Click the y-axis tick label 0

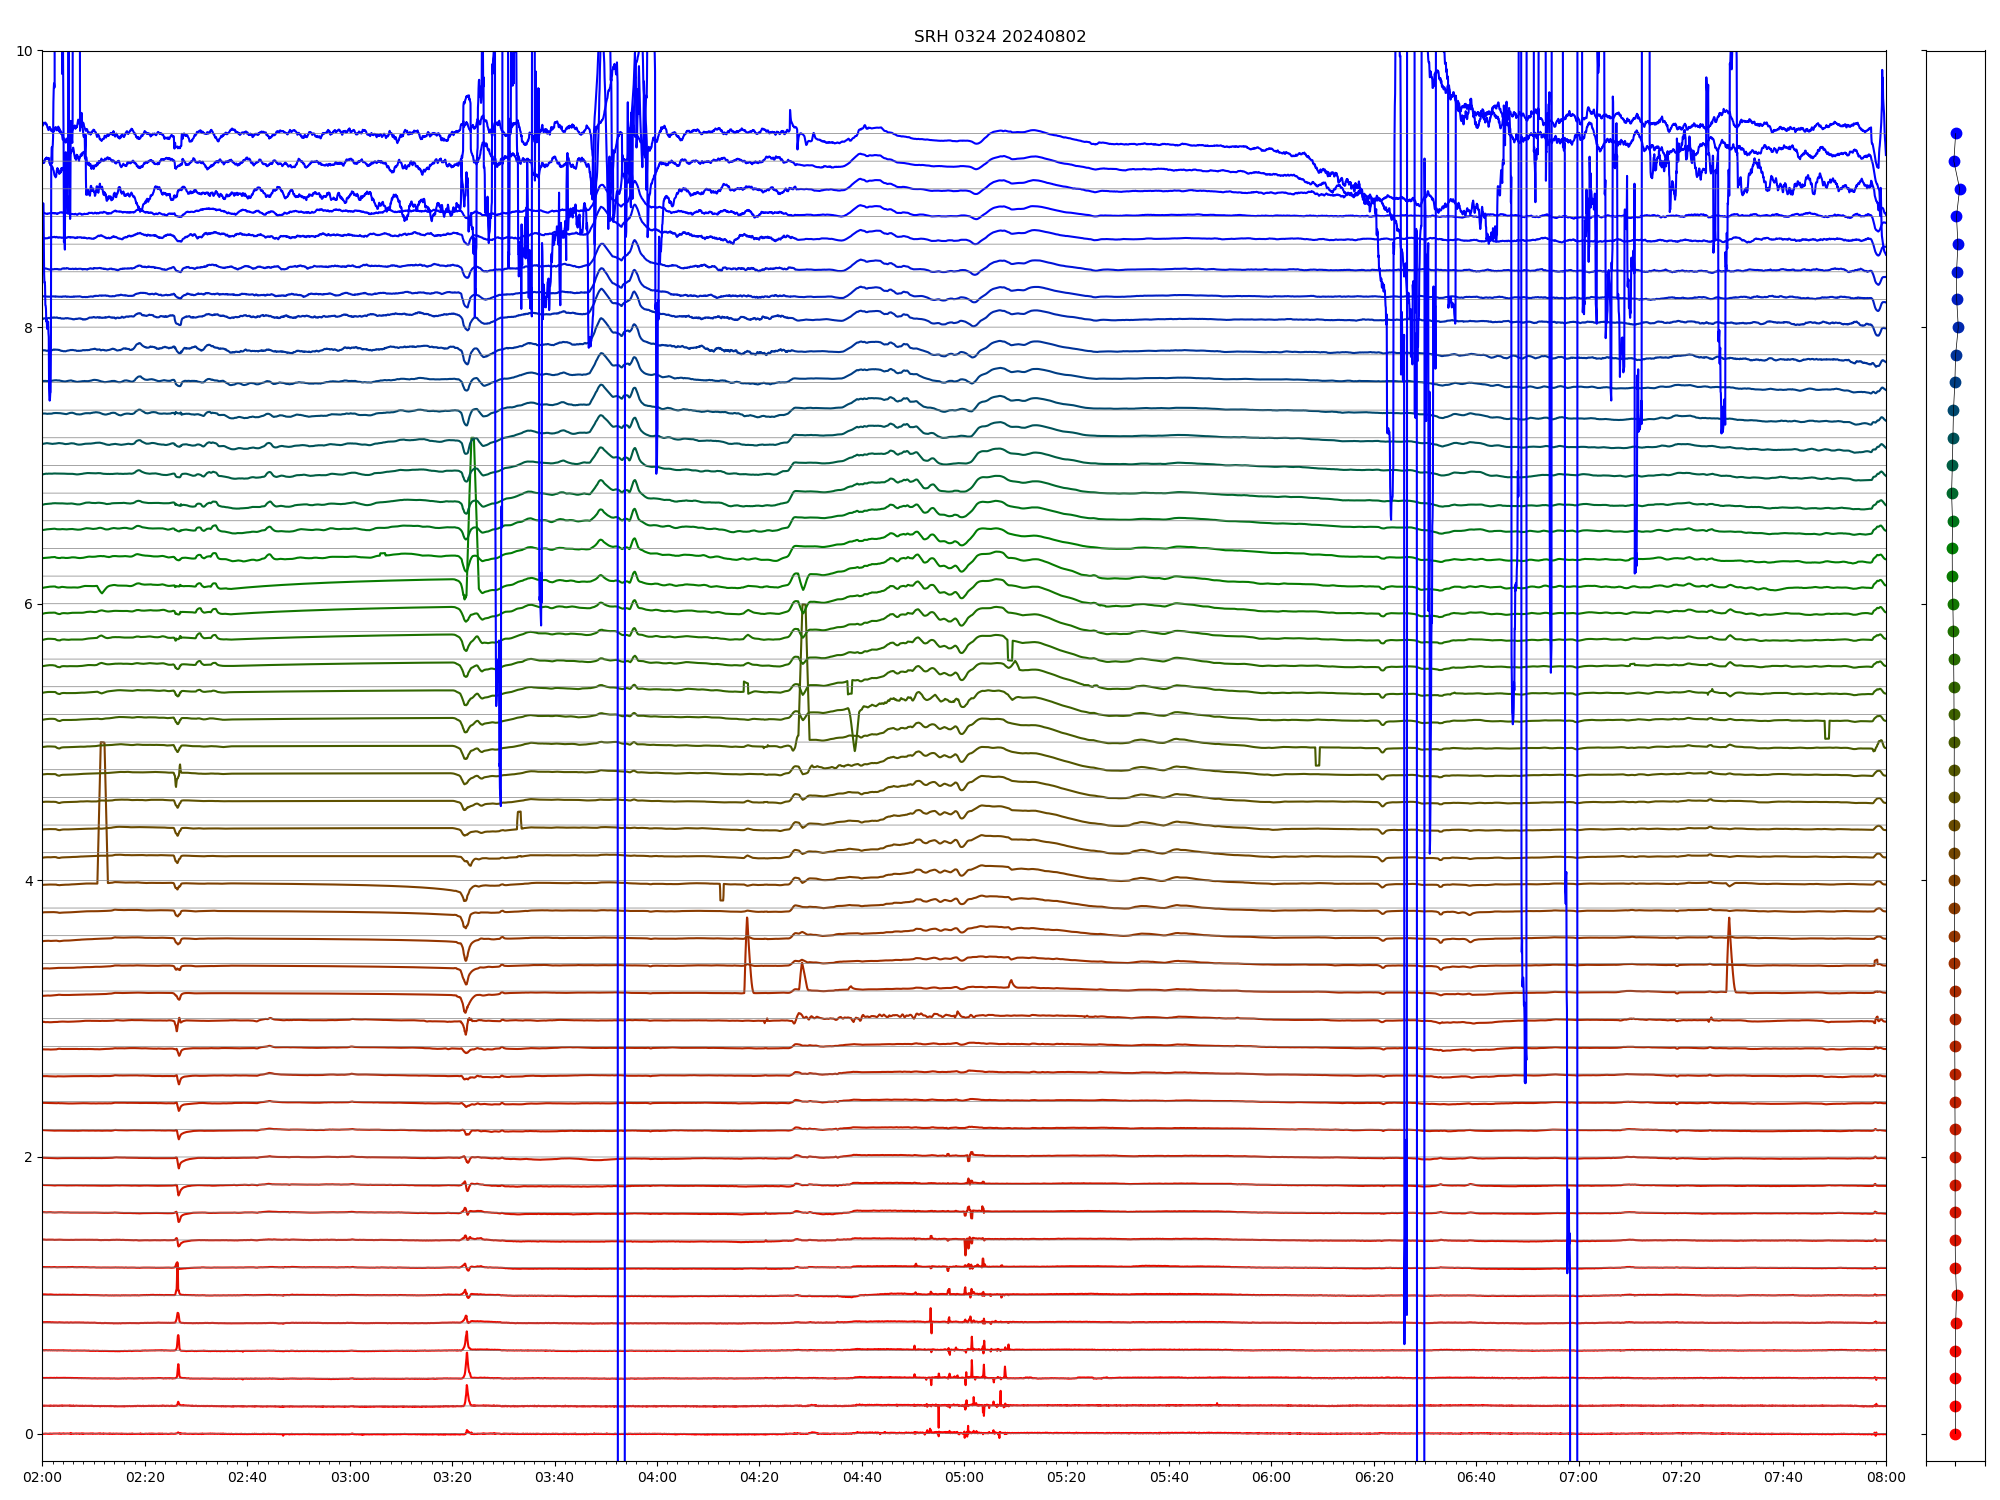[29, 1434]
